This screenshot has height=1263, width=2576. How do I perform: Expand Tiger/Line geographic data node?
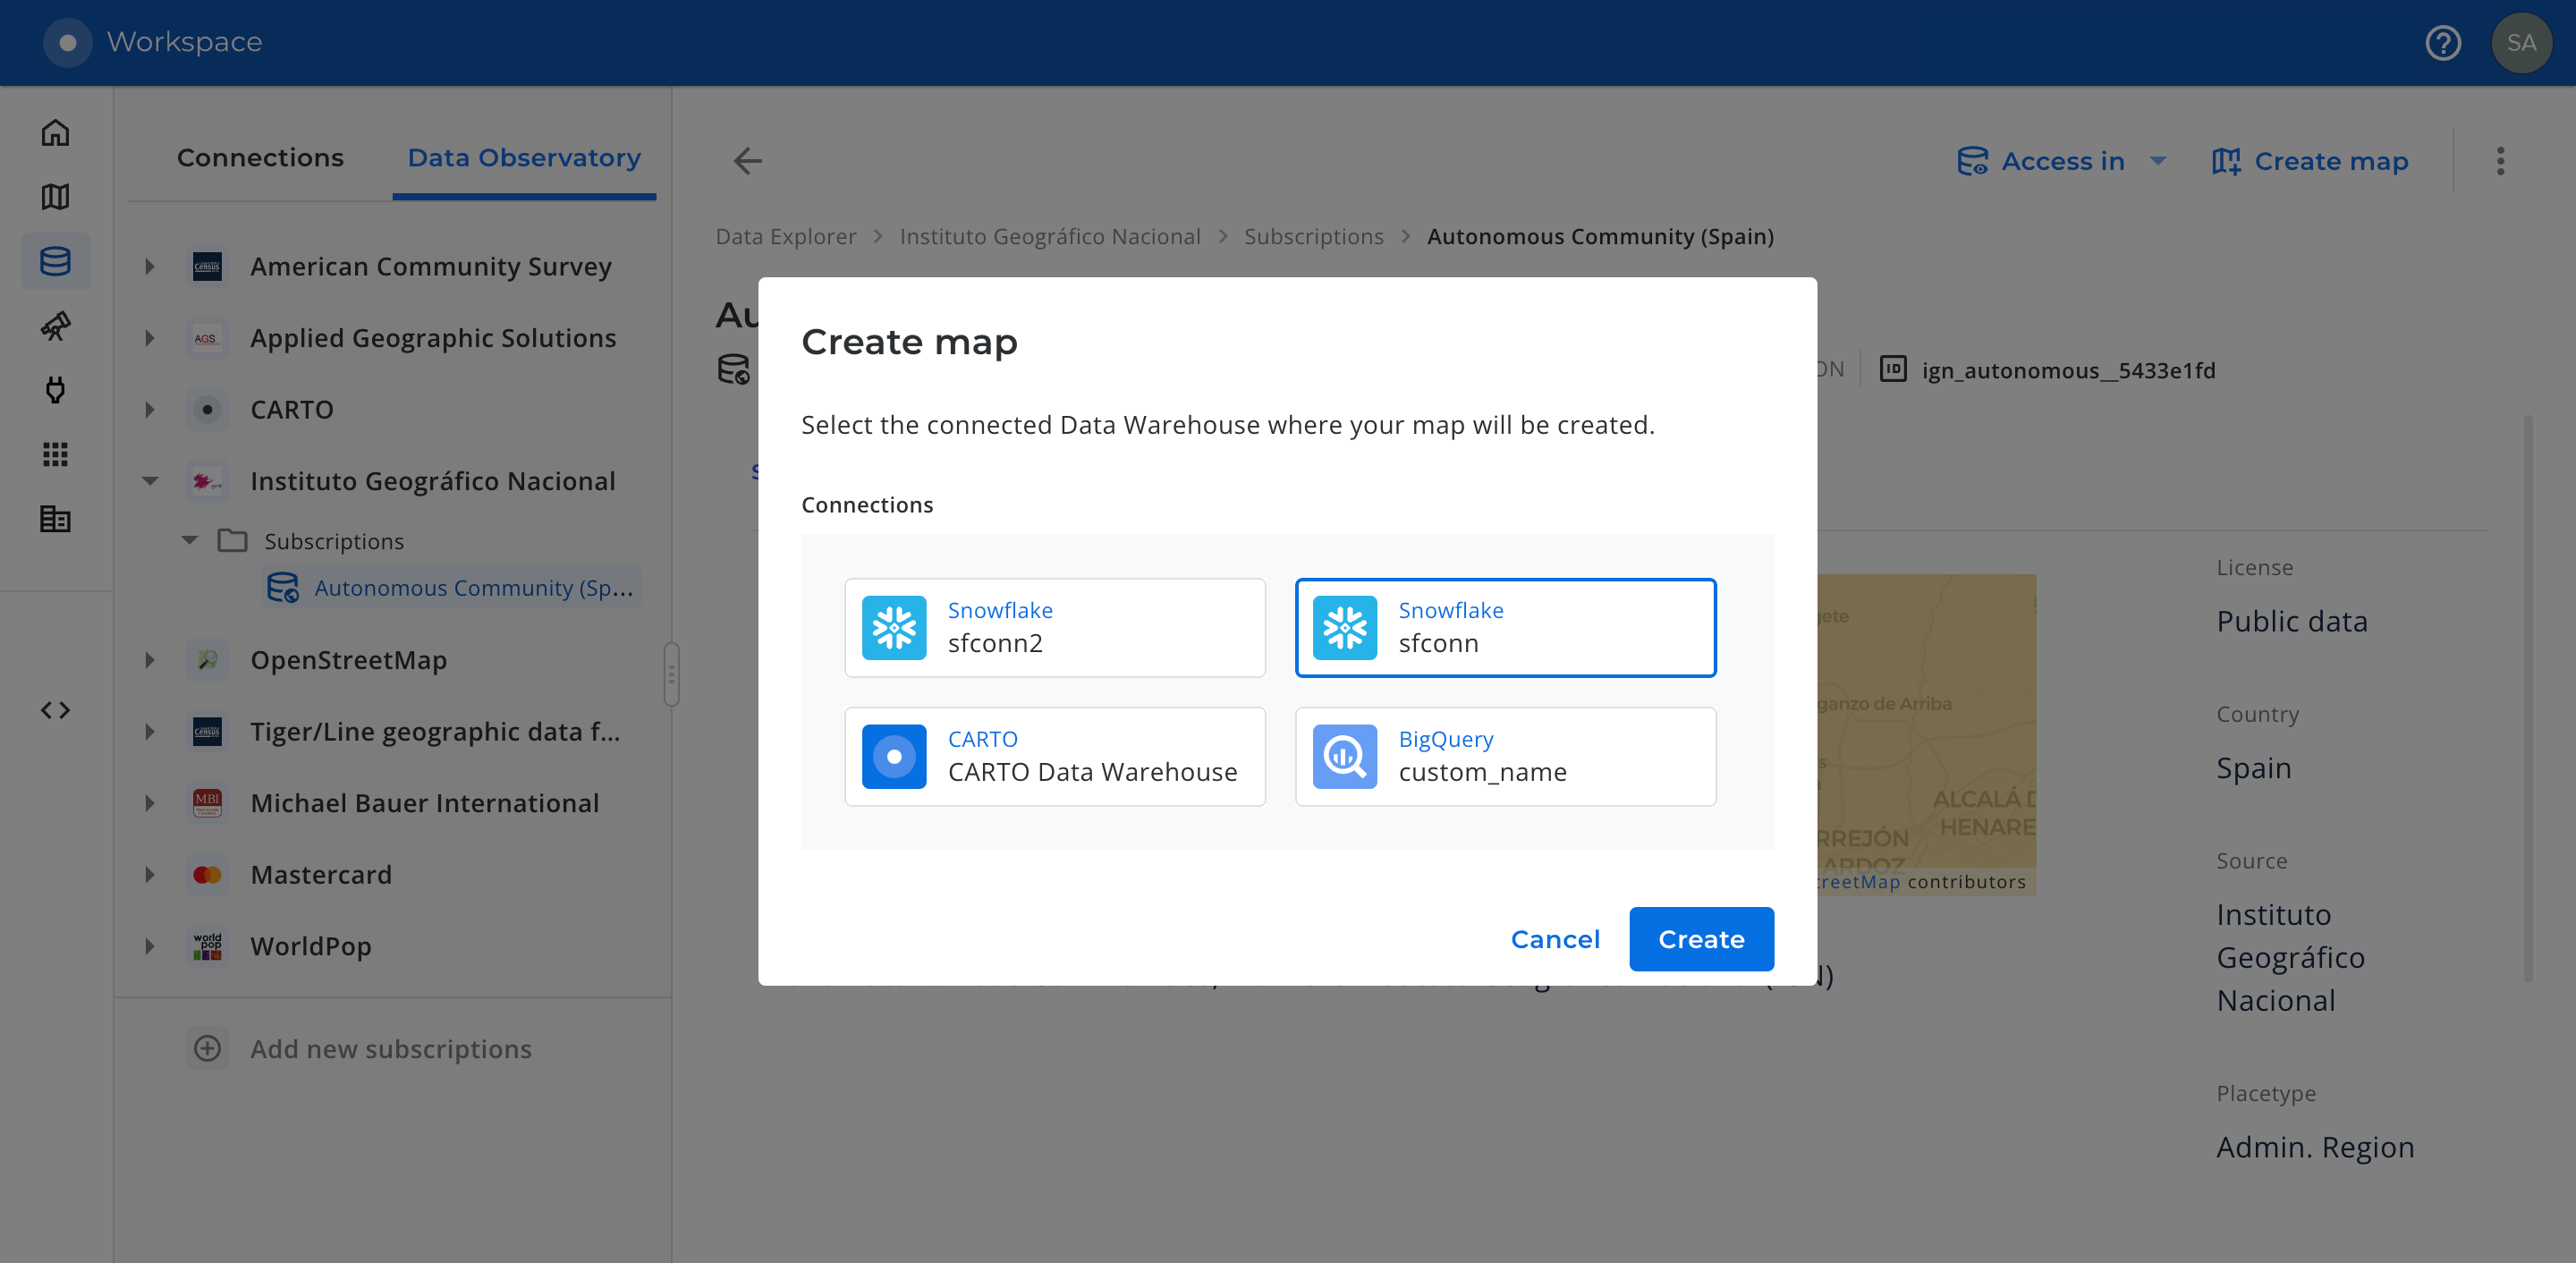[x=150, y=732]
